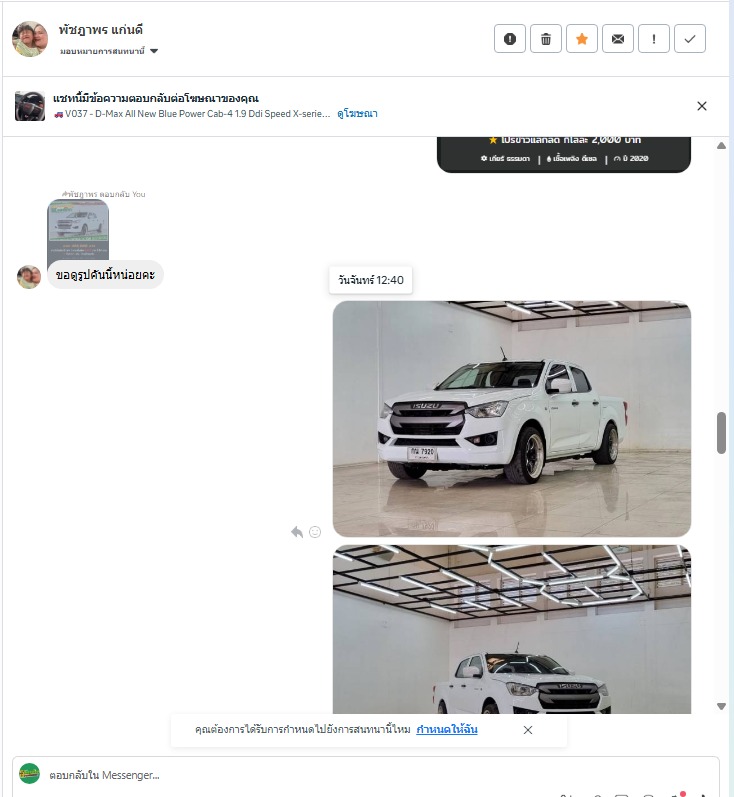Open the replied-to car image thumbnail
734x797 pixels.
point(78,230)
